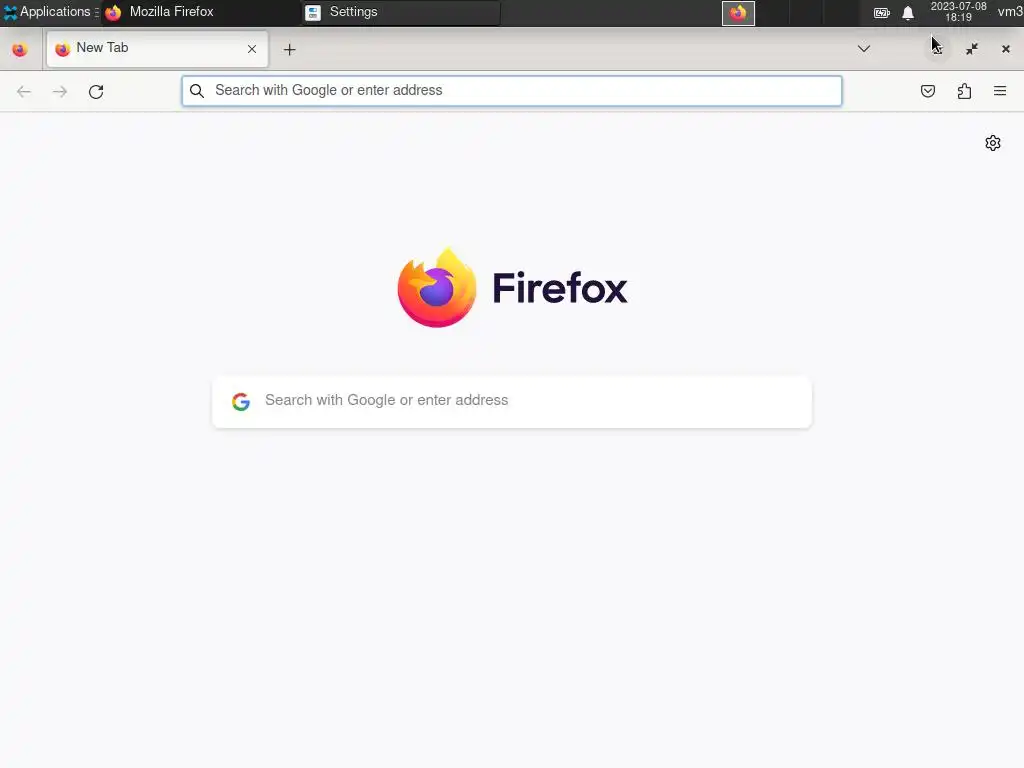Open the Firefox hamburger application menu
Image resolution: width=1024 pixels, height=768 pixels.
click(1000, 91)
